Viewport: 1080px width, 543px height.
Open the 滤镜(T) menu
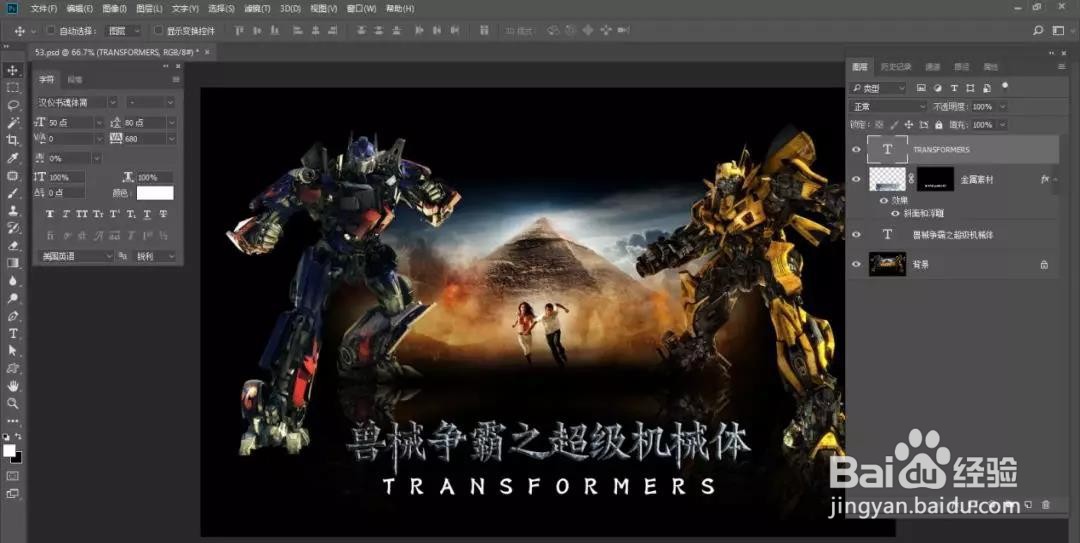pos(257,9)
